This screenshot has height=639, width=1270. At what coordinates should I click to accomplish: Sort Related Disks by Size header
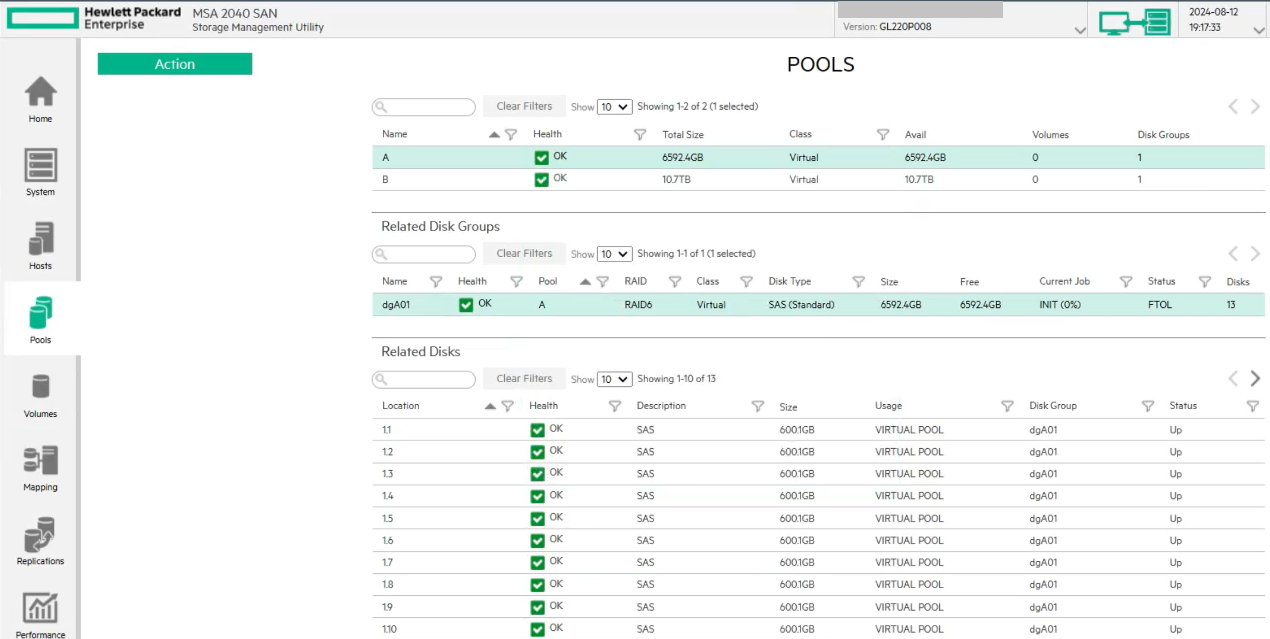pyautogui.click(x=789, y=407)
